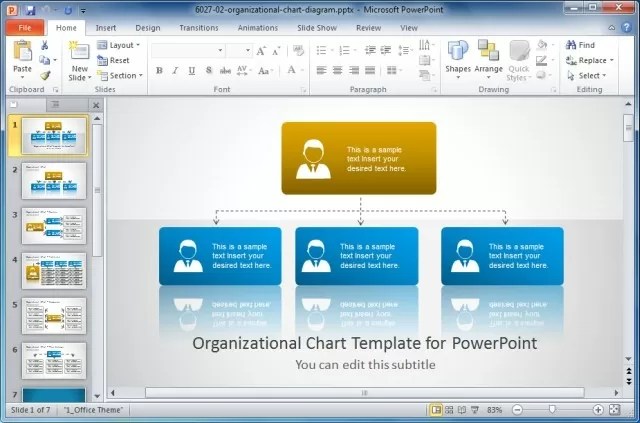Open the font name combo box

[188, 51]
